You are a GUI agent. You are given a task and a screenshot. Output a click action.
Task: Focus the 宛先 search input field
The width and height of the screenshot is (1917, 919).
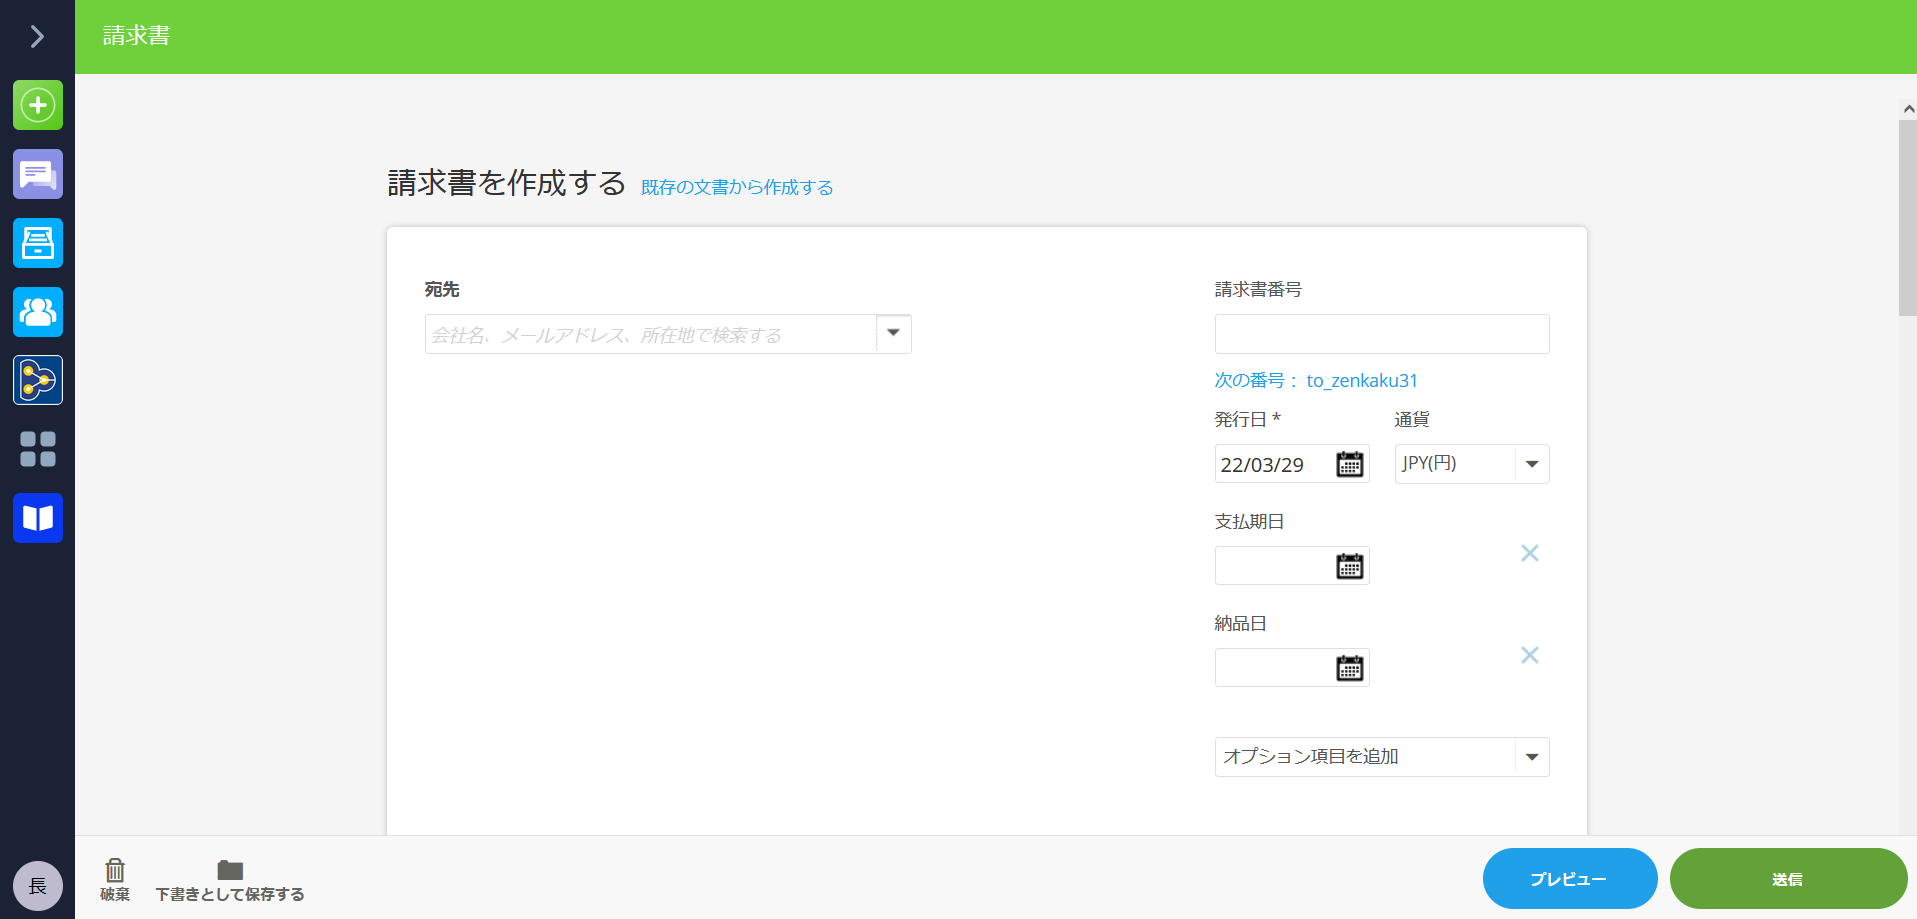(x=651, y=334)
